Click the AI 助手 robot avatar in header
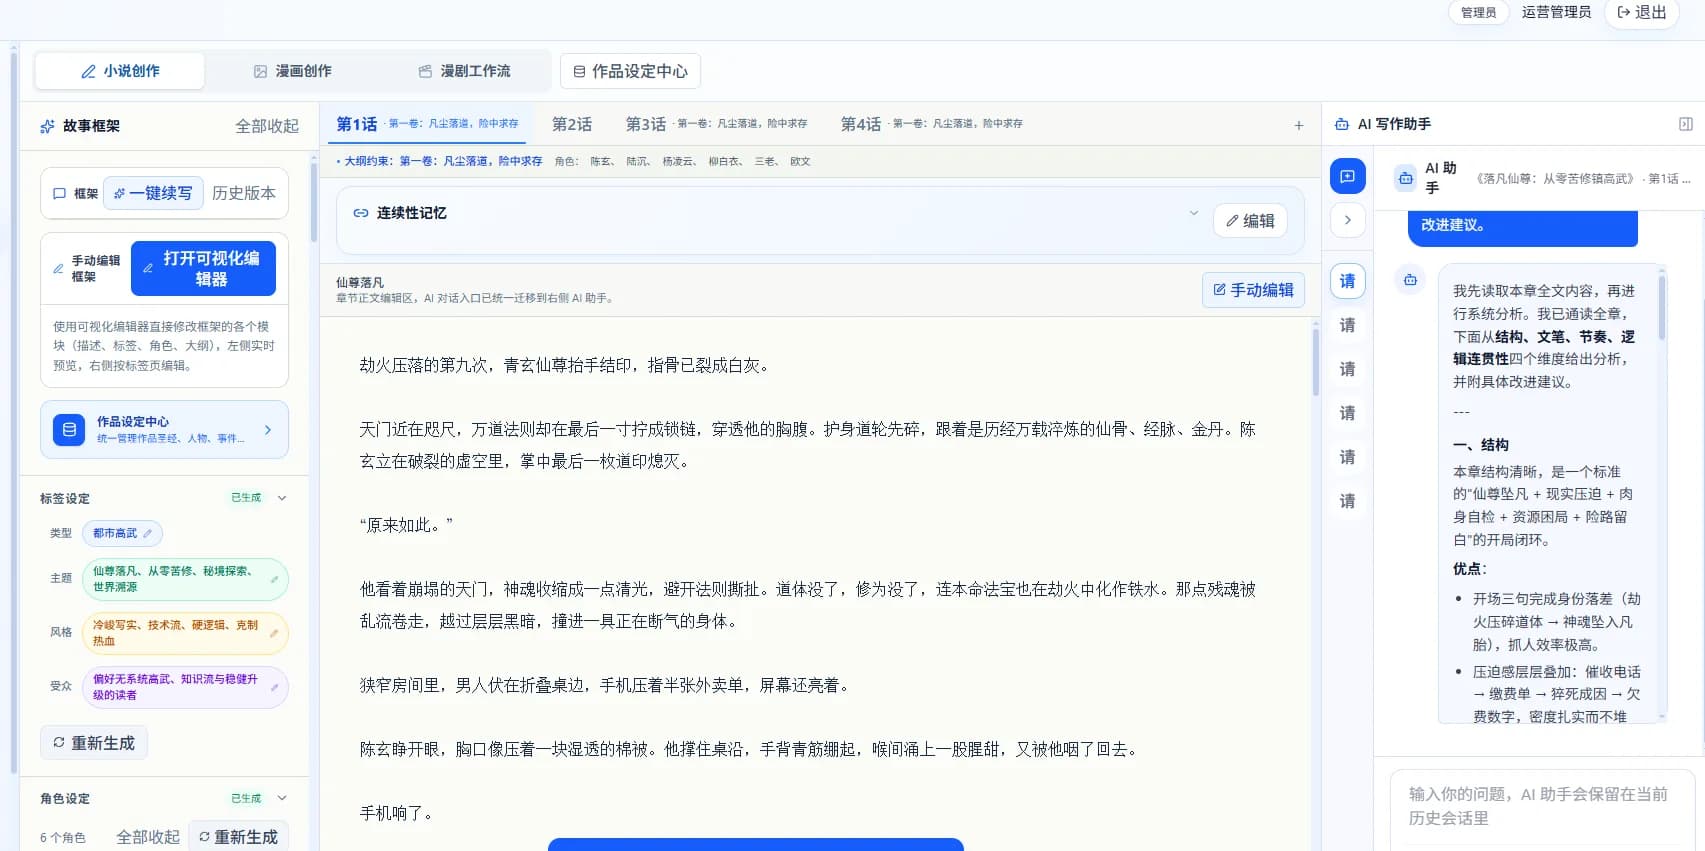 click(x=1405, y=178)
